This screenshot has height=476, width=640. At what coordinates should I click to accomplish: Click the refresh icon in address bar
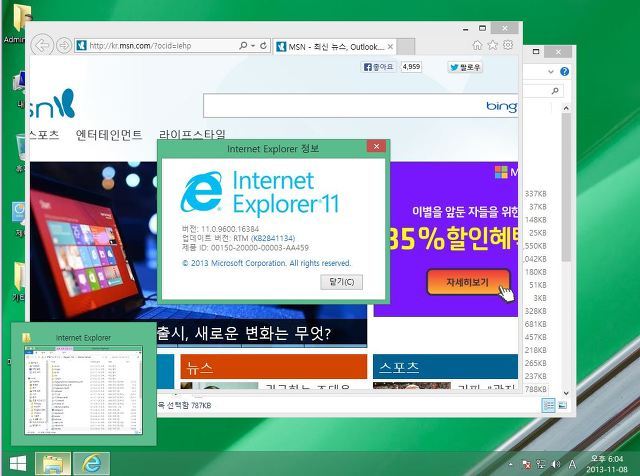(x=263, y=45)
